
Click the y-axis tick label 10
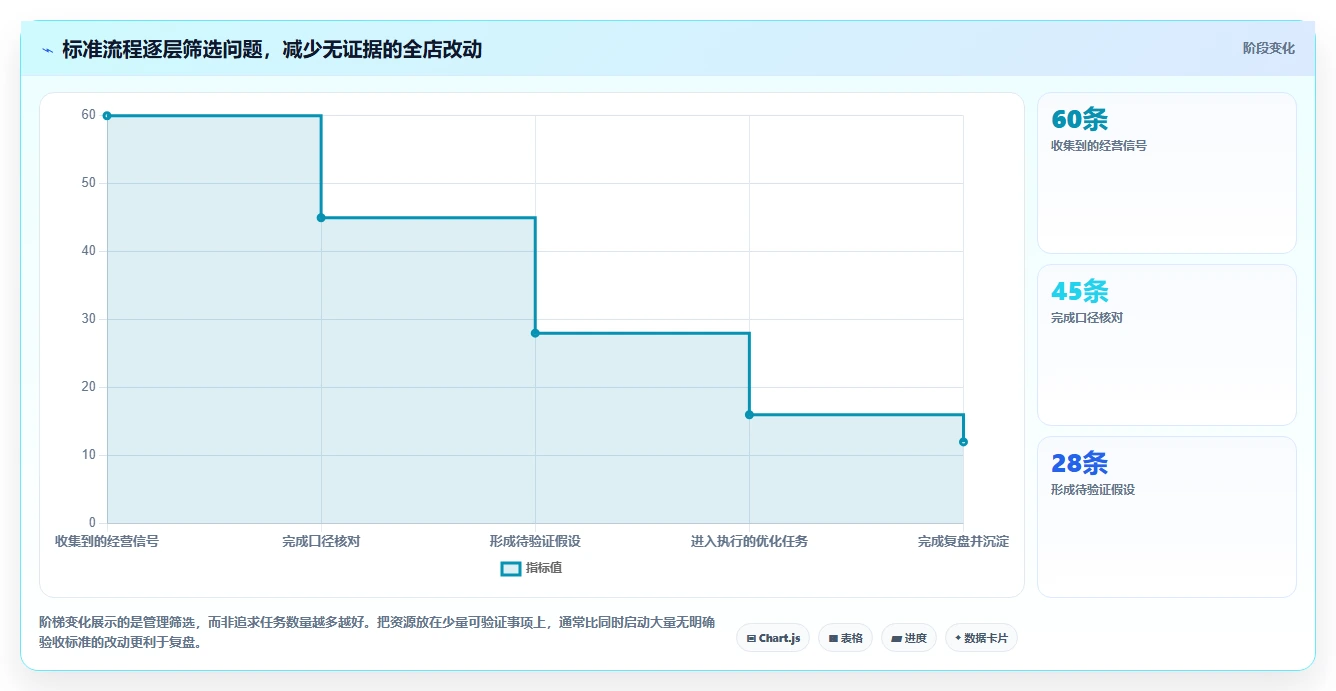(89, 455)
